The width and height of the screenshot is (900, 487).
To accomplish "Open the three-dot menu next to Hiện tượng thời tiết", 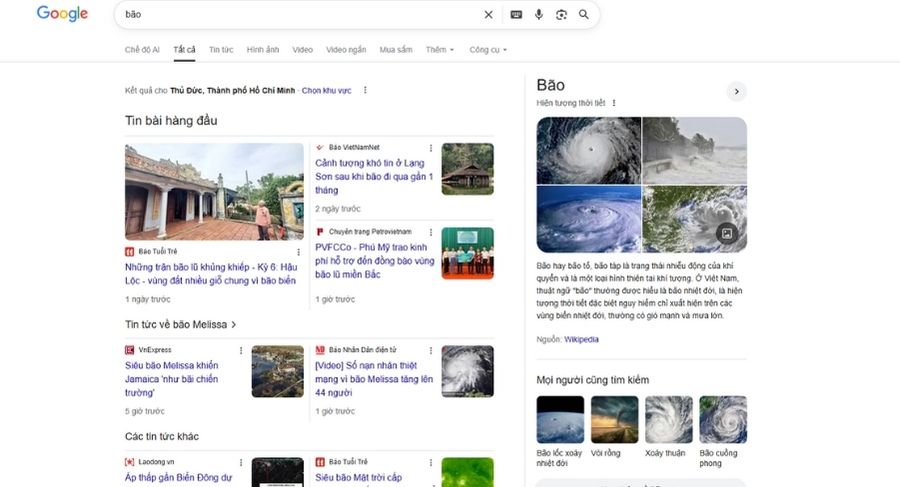I will click(614, 103).
